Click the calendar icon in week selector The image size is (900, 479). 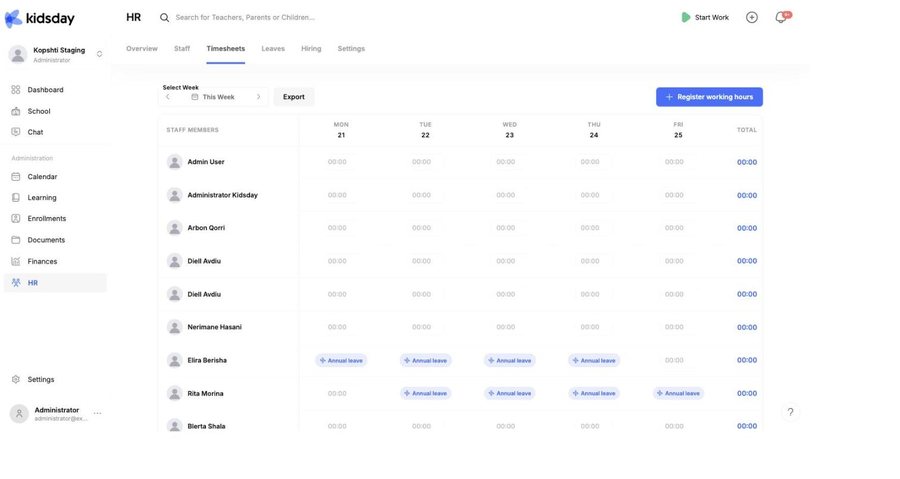click(x=195, y=97)
